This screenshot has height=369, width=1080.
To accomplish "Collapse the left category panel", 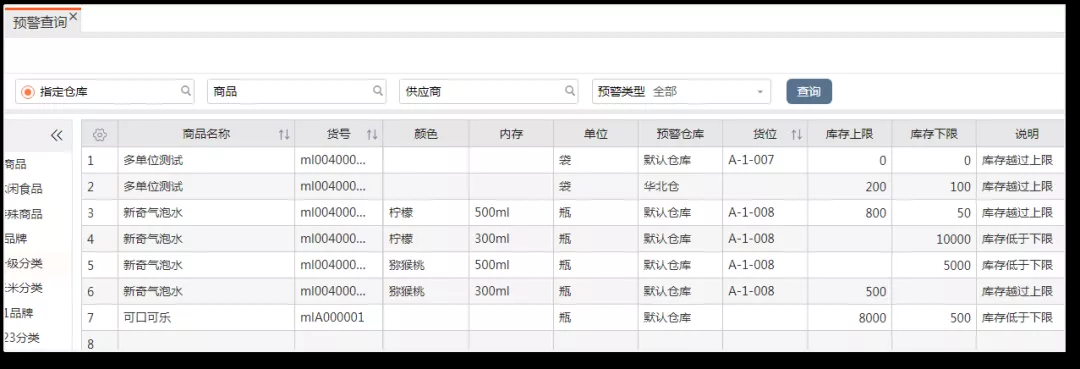I will (57, 136).
